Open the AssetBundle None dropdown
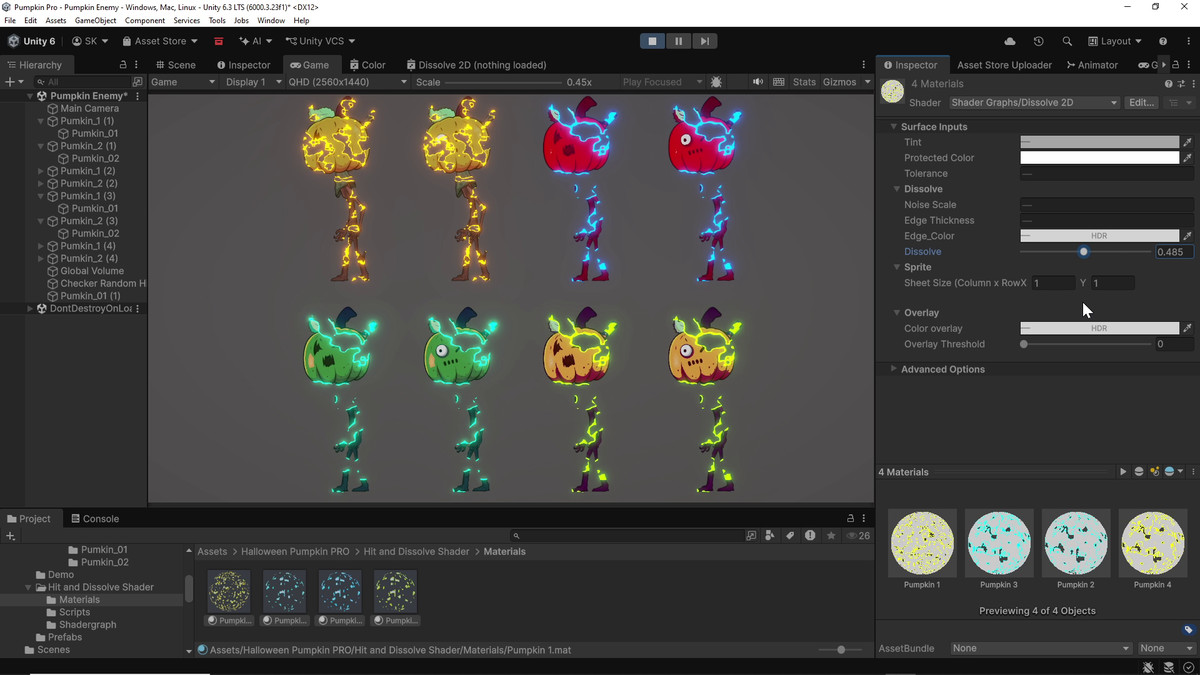 pyautogui.click(x=1041, y=648)
